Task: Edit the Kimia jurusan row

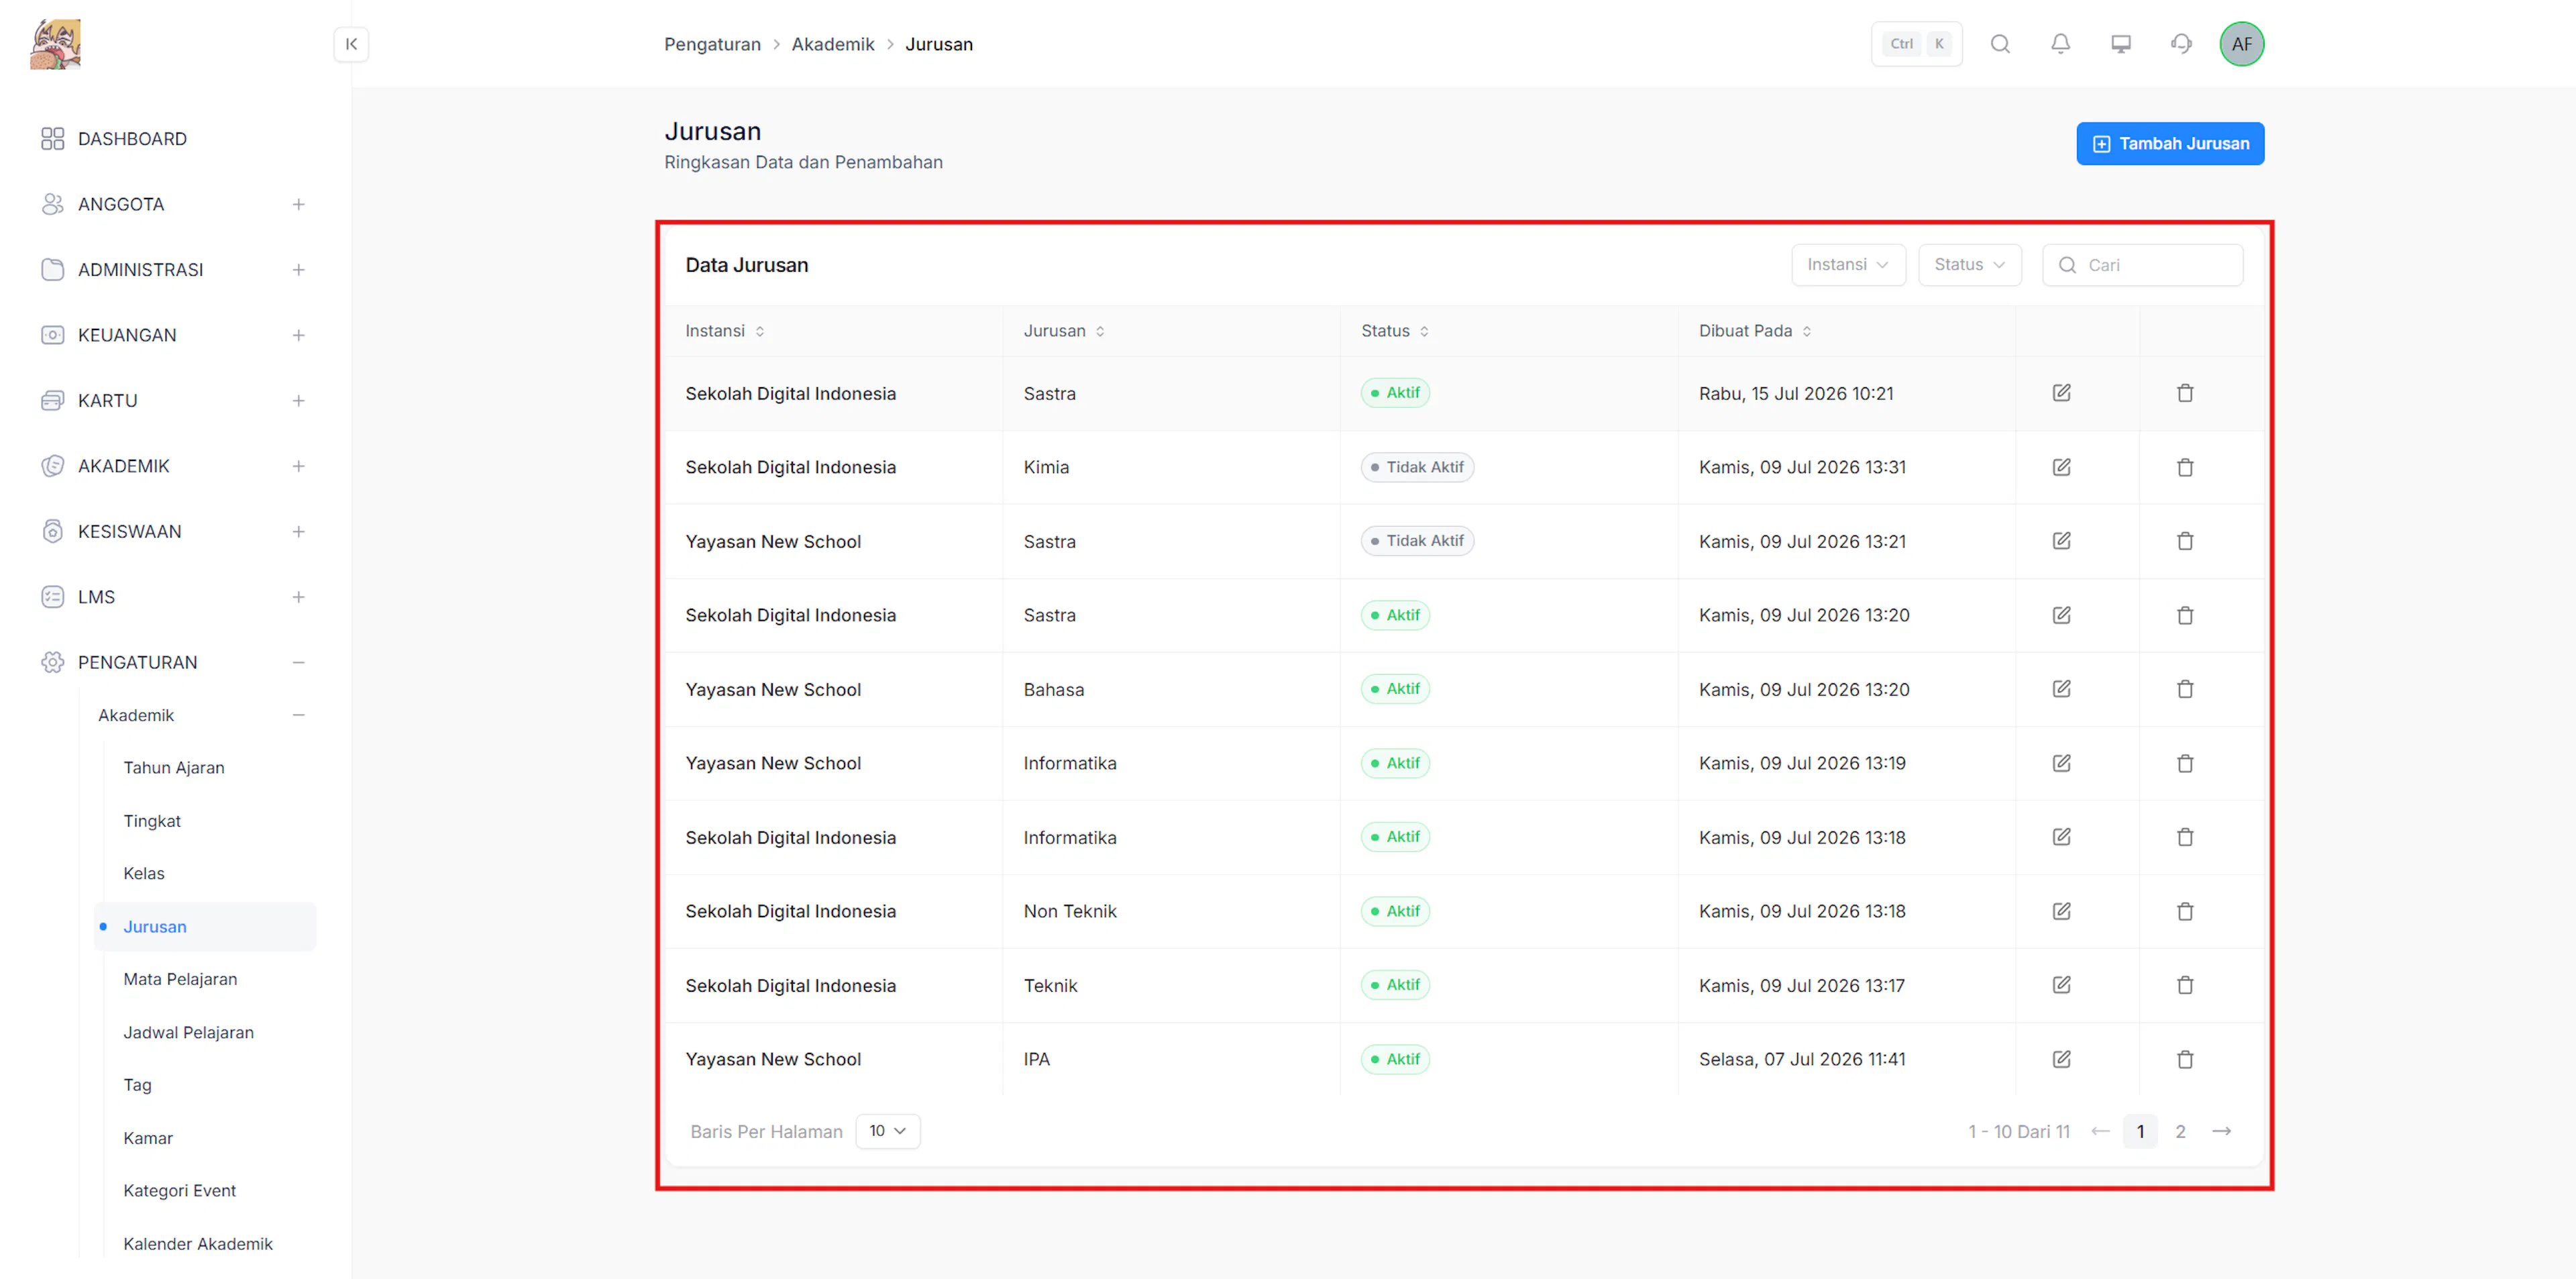Action: pyautogui.click(x=2061, y=467)
